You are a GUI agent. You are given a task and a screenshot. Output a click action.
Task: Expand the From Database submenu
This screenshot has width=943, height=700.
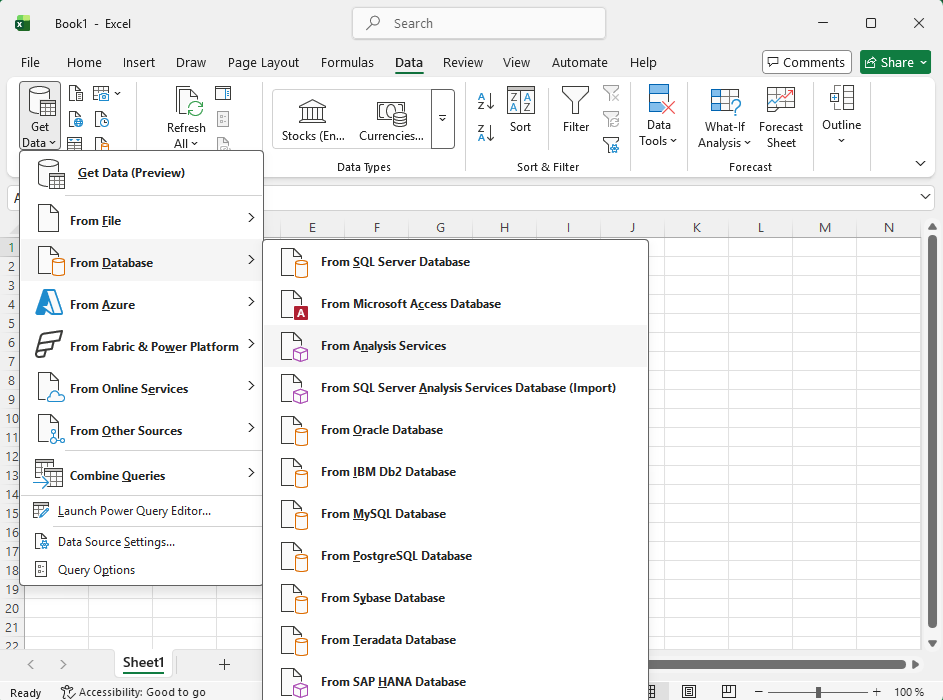[142, 262]
